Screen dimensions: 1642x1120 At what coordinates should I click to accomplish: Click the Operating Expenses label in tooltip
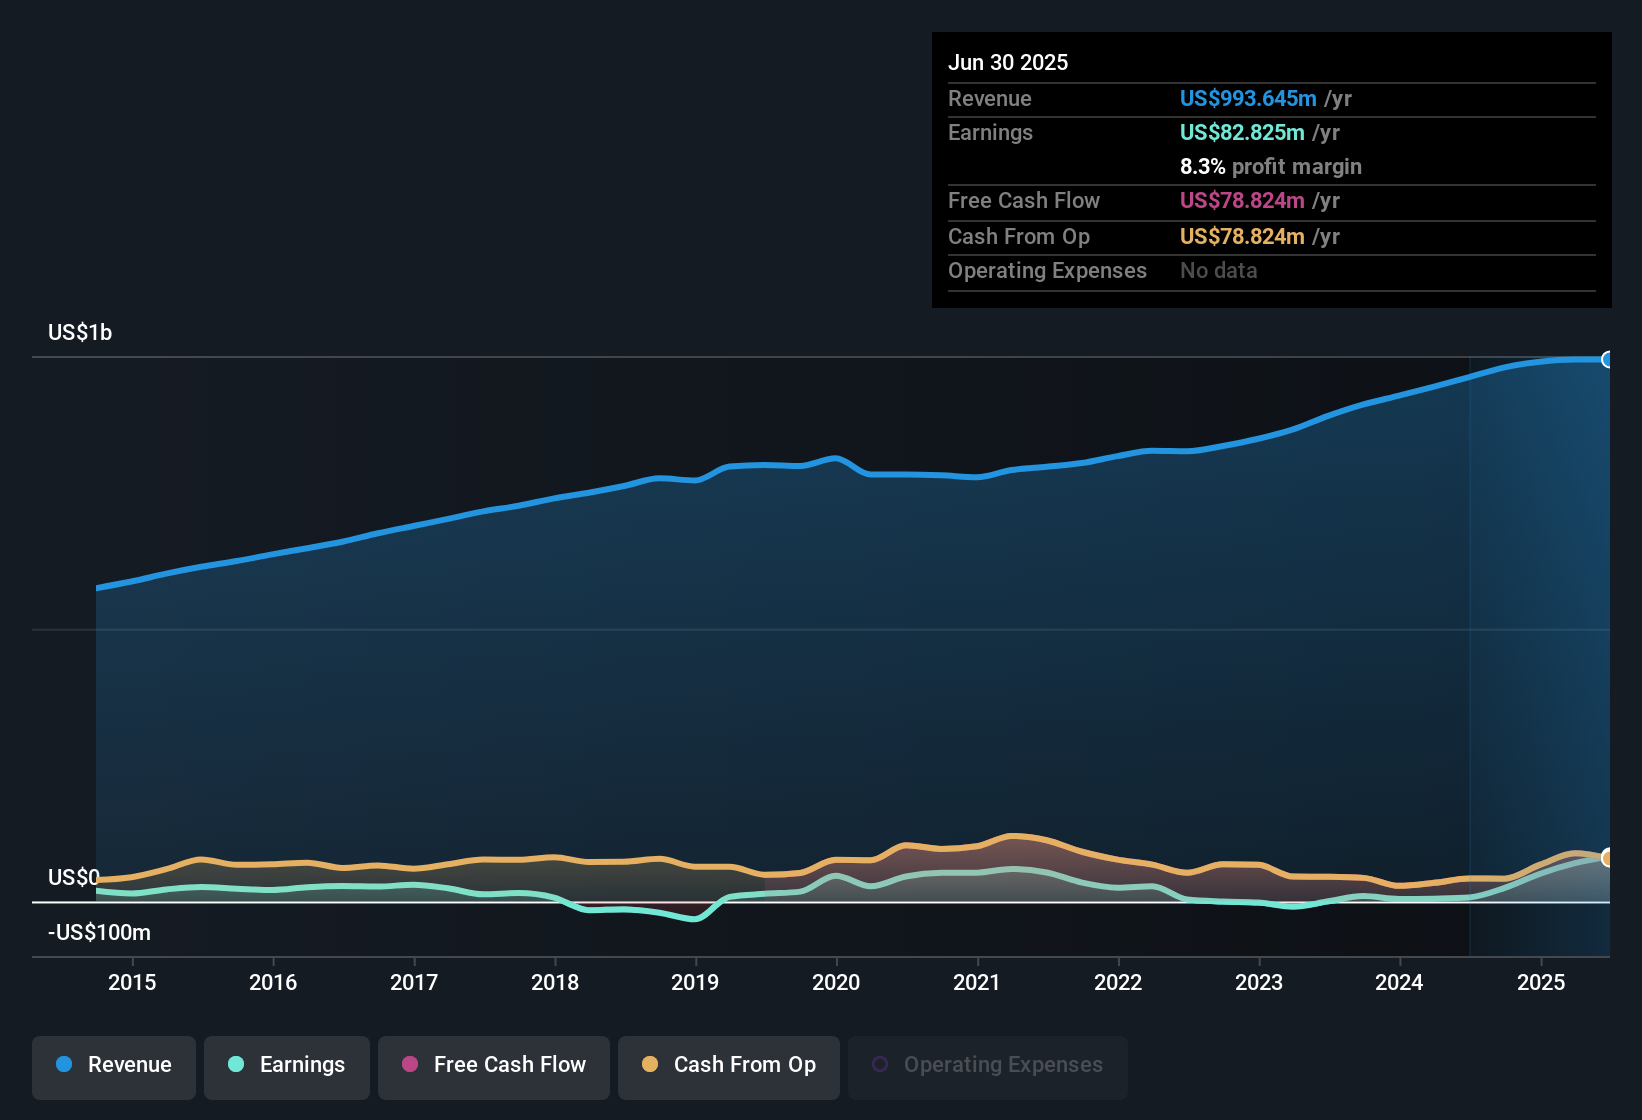[x=1047, y=270]
